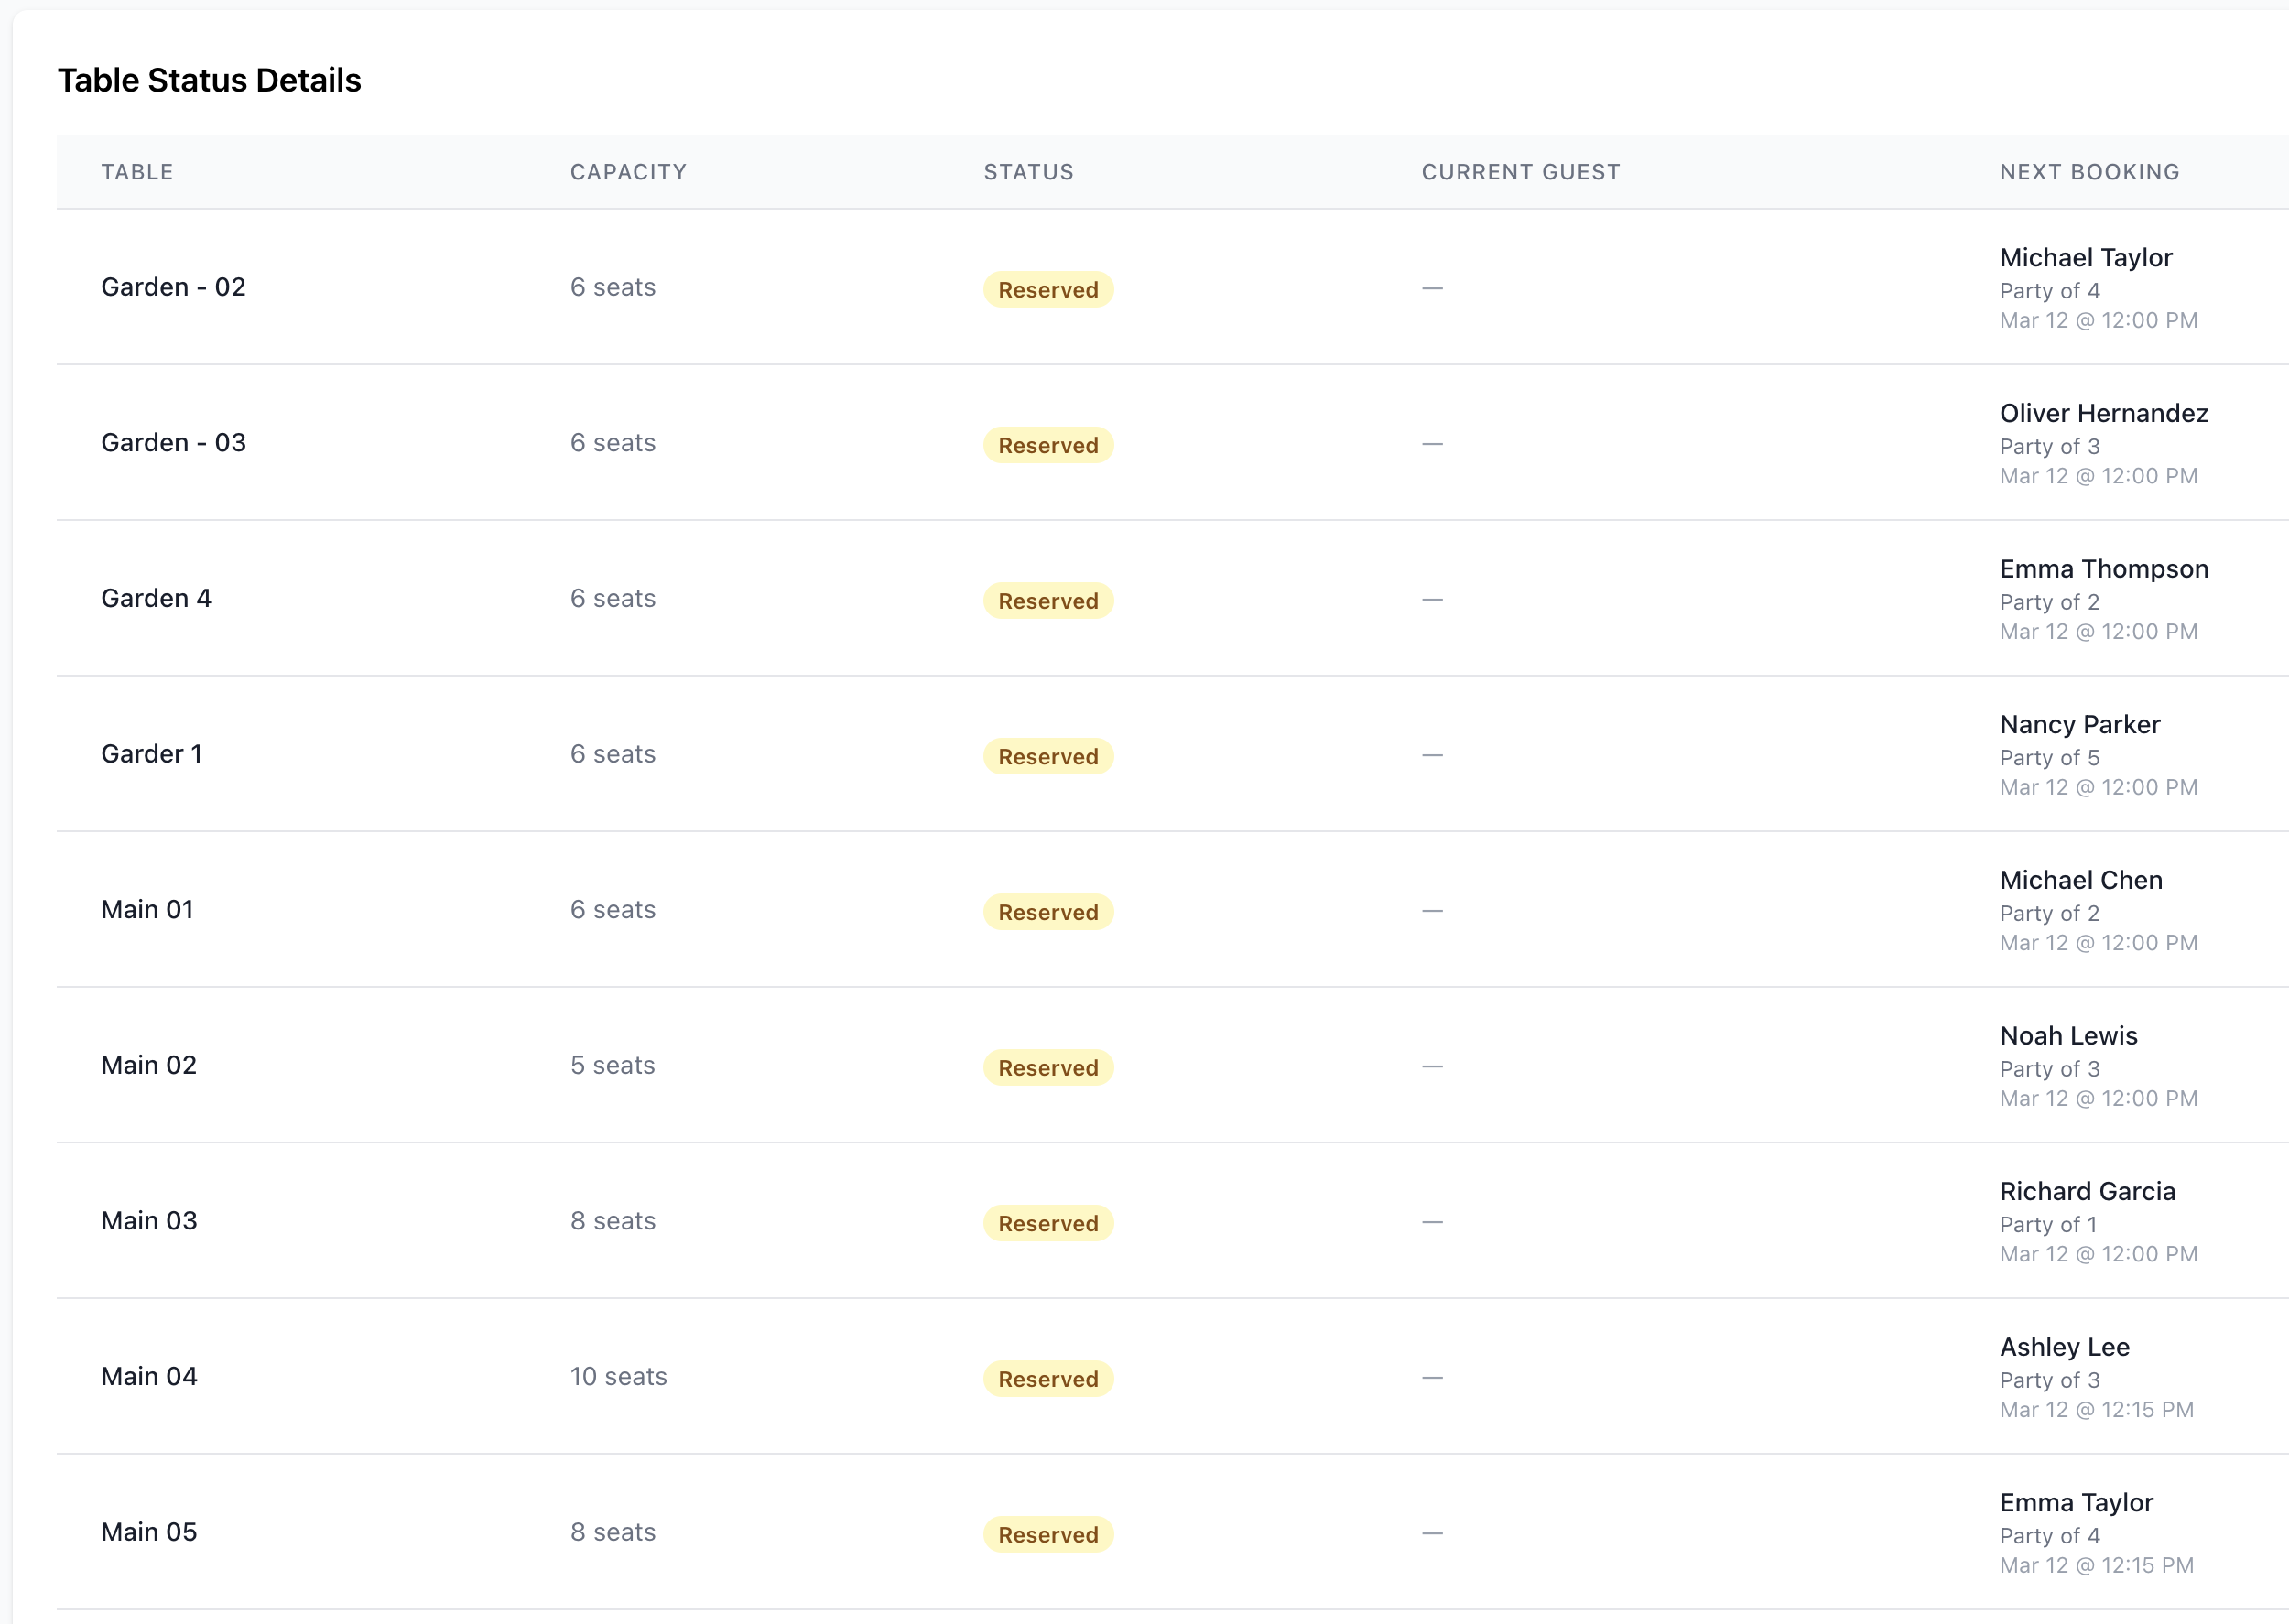The width and height of the screenshot is (2289, 1624).
Task: Click the Reserved status of Main 03
Action: tap(1047, 1223)
